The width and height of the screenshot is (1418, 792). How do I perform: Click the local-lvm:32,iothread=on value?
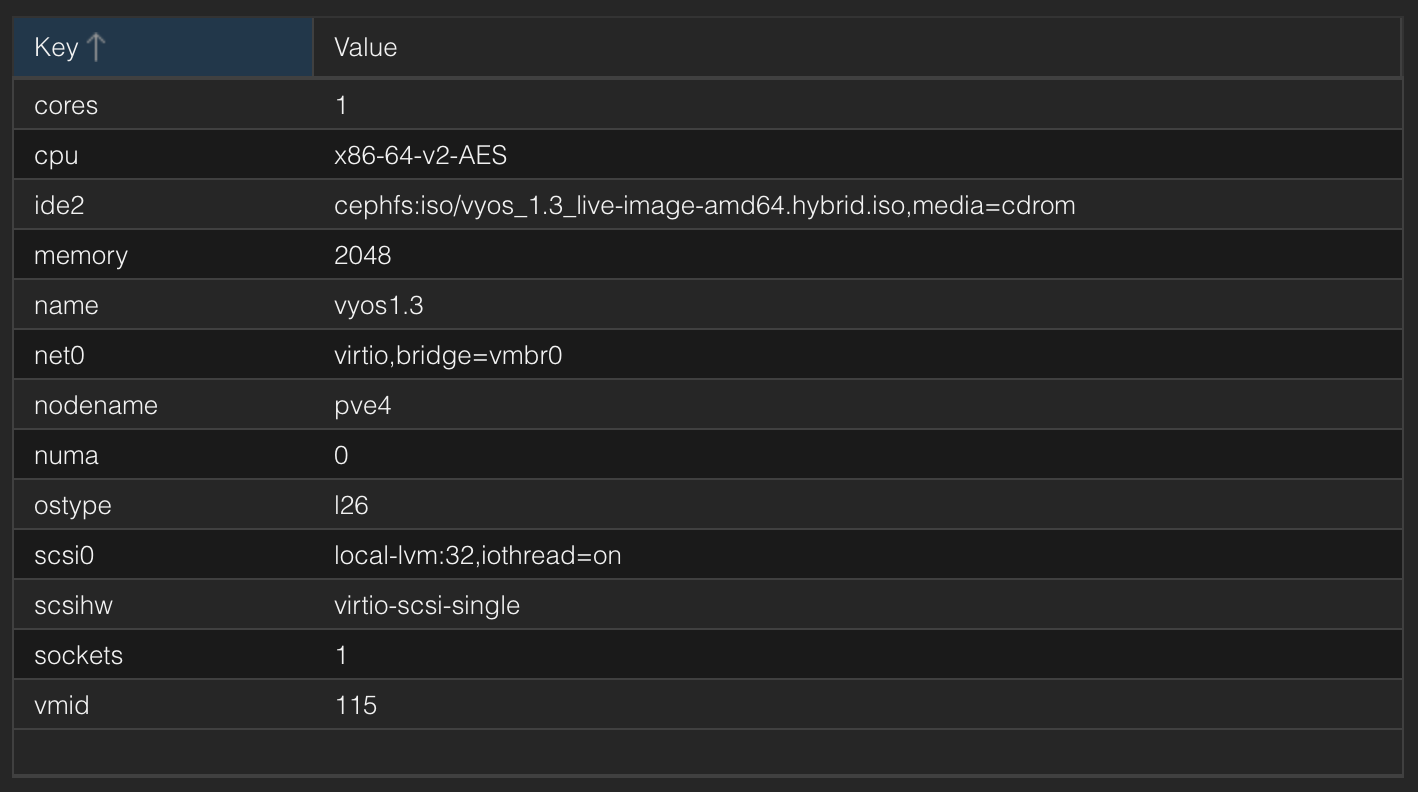pos(477,555)
